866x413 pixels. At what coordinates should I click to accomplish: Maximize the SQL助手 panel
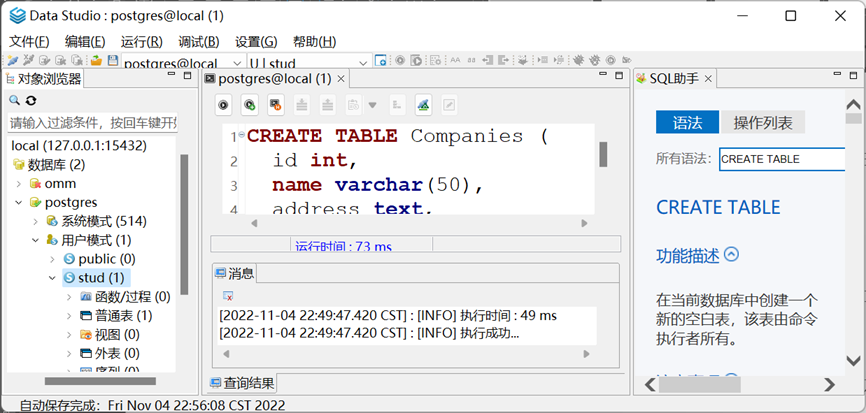pos(855,75)
